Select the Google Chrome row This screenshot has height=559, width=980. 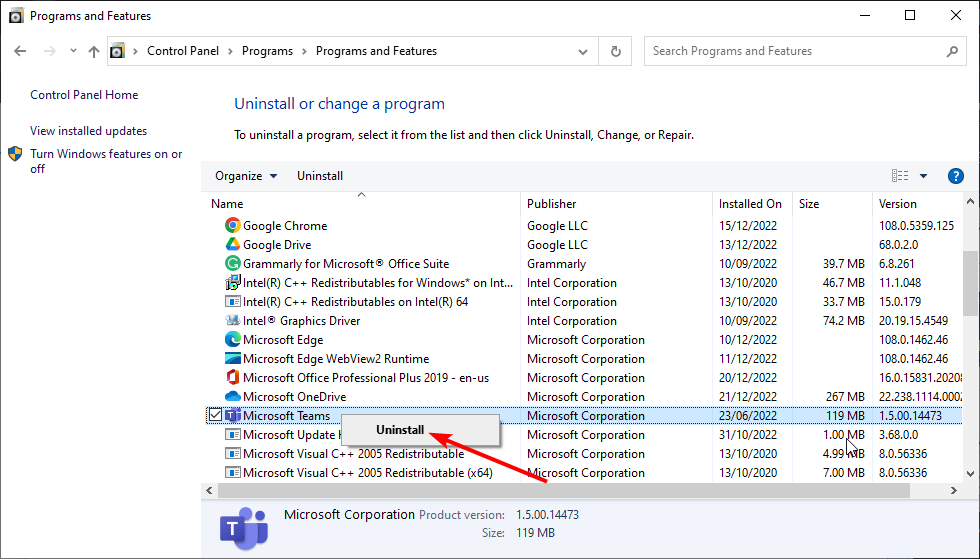coord(584,226)
